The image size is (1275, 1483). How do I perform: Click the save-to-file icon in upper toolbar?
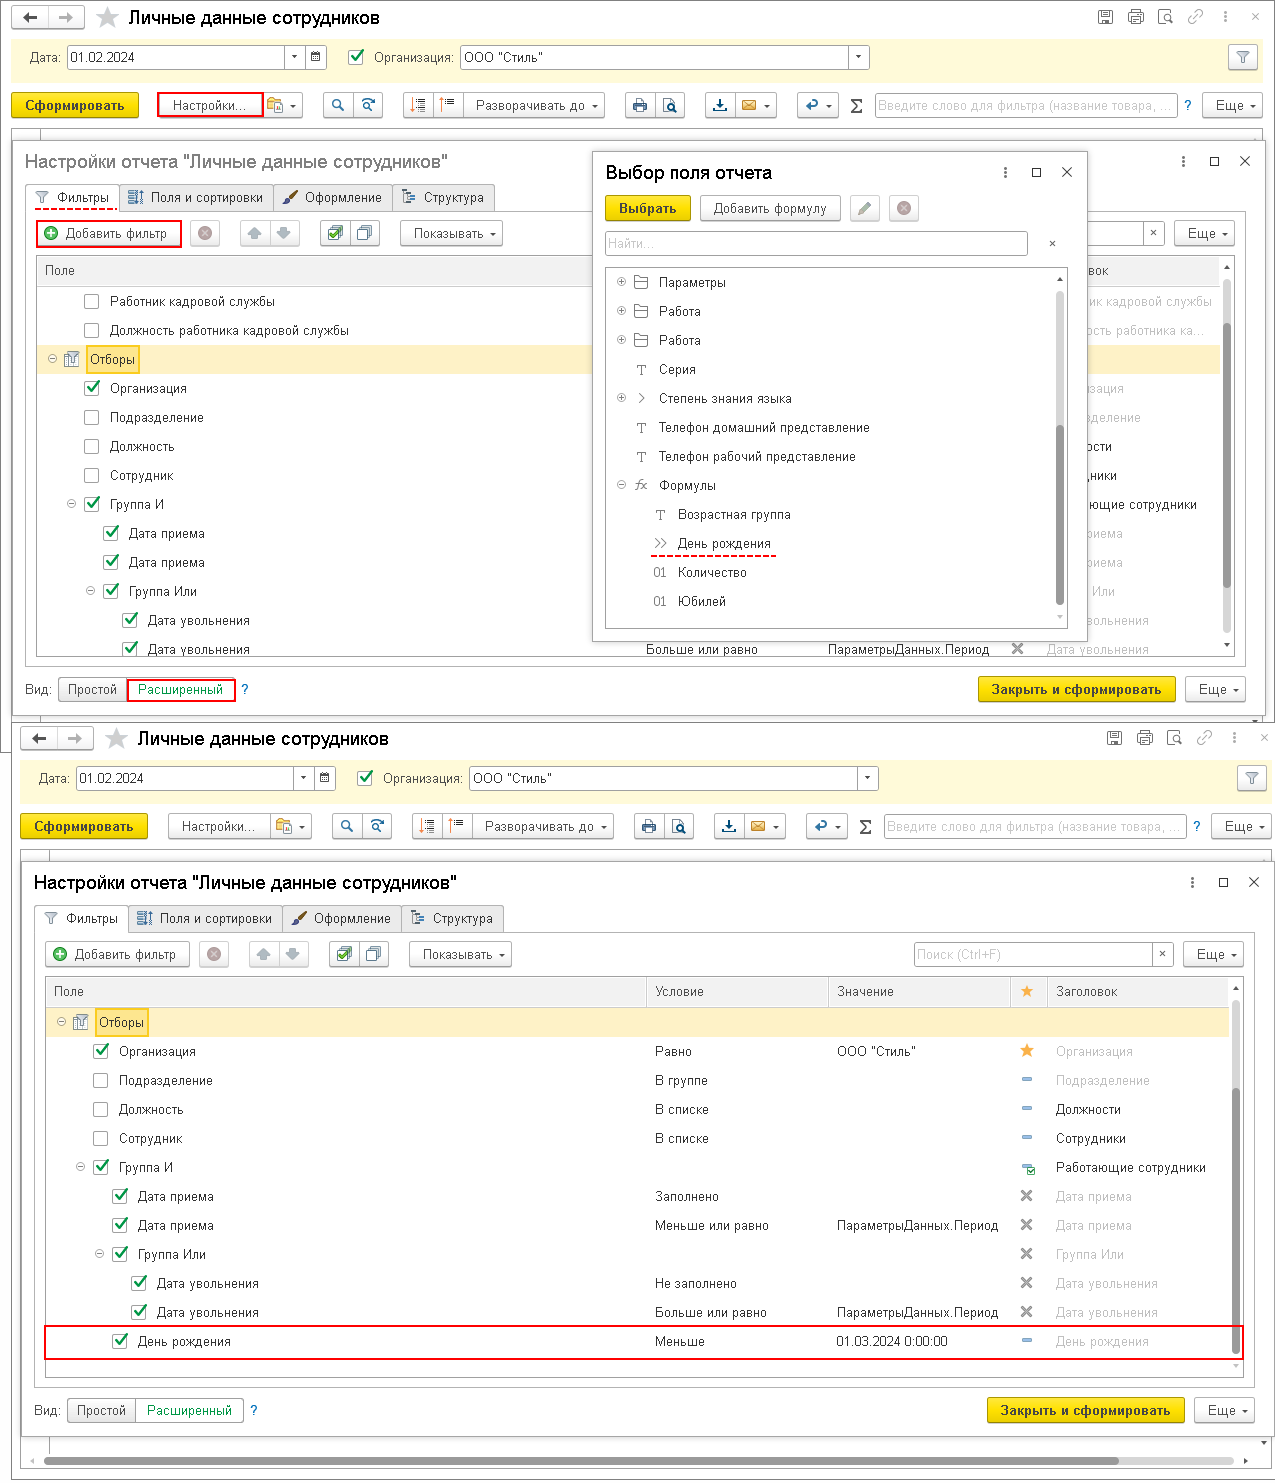pos(720,105)
